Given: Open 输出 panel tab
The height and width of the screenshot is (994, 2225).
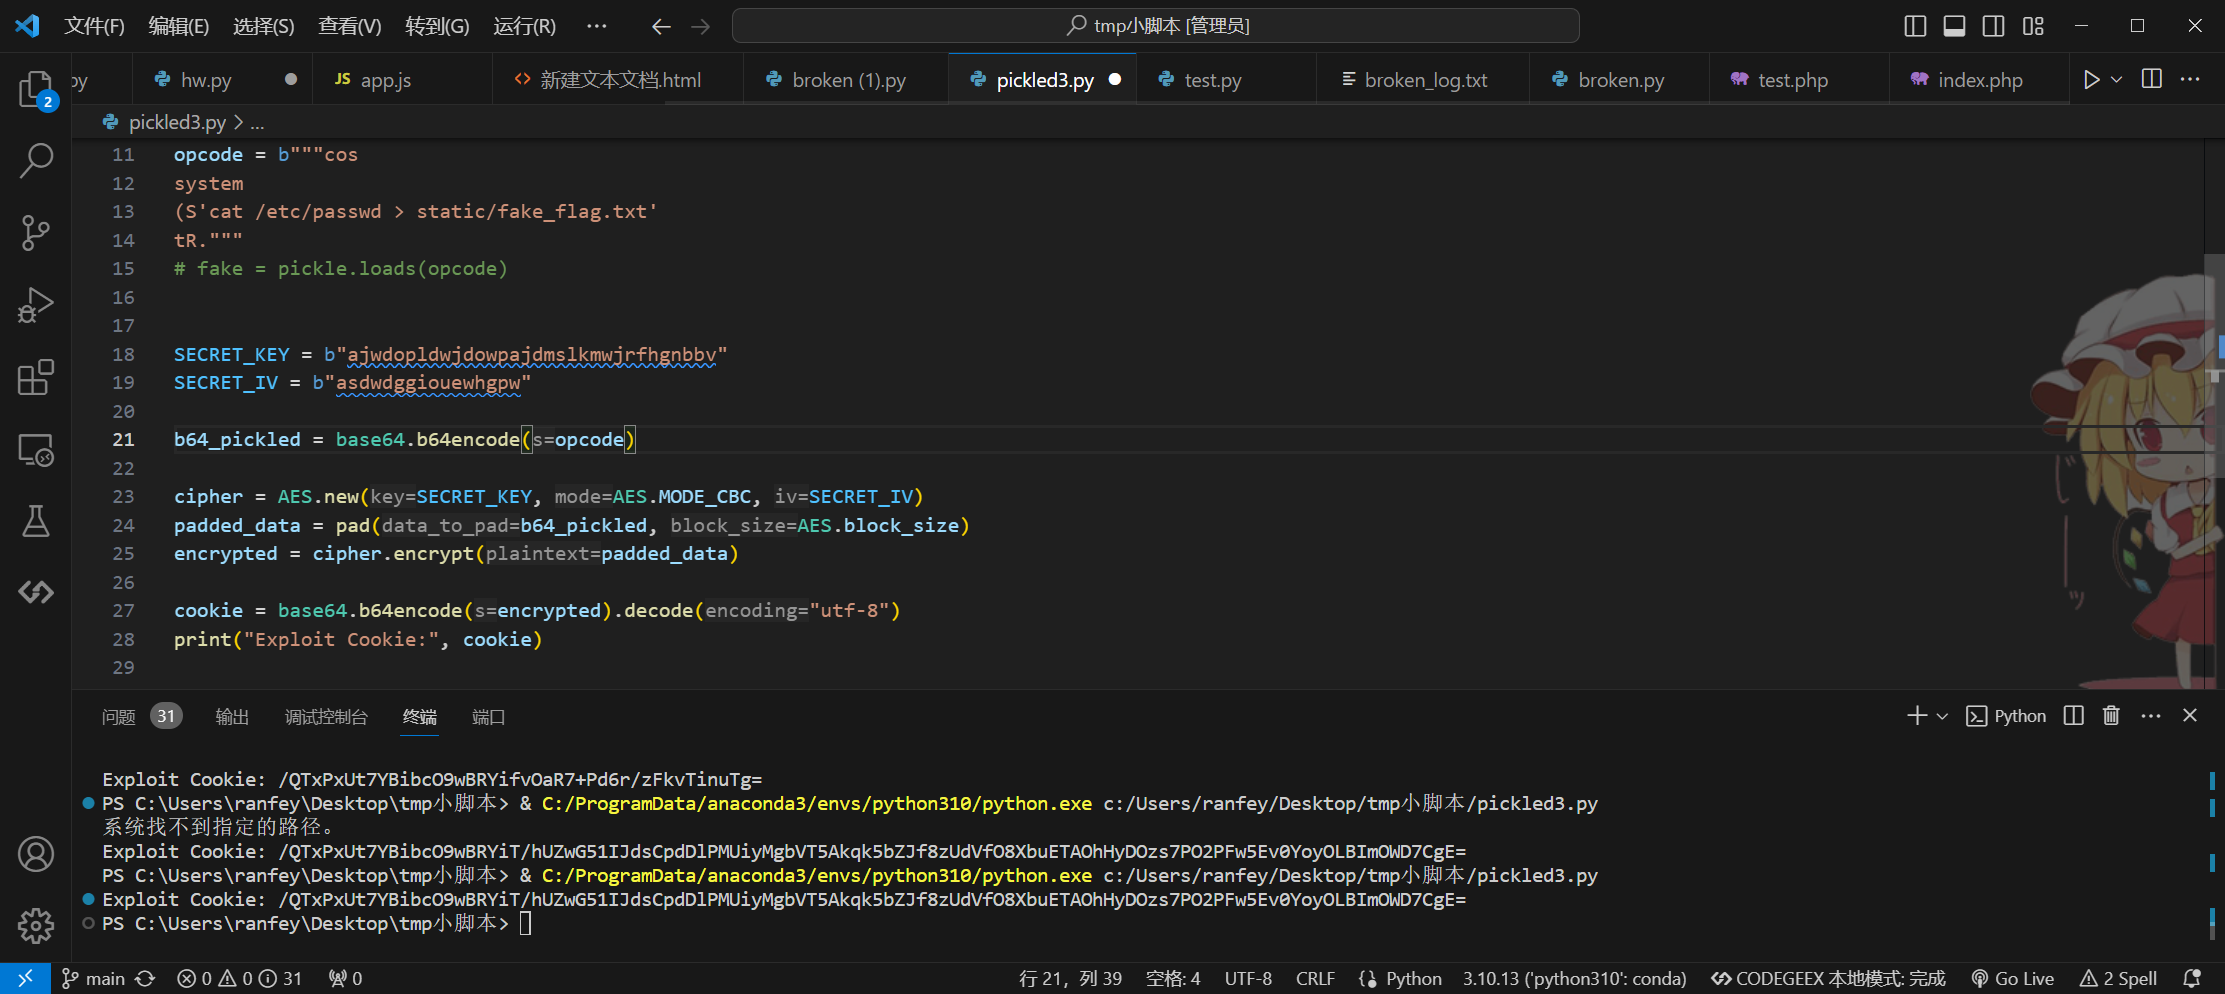Looking at the screenshot, I should pos(232,717).
